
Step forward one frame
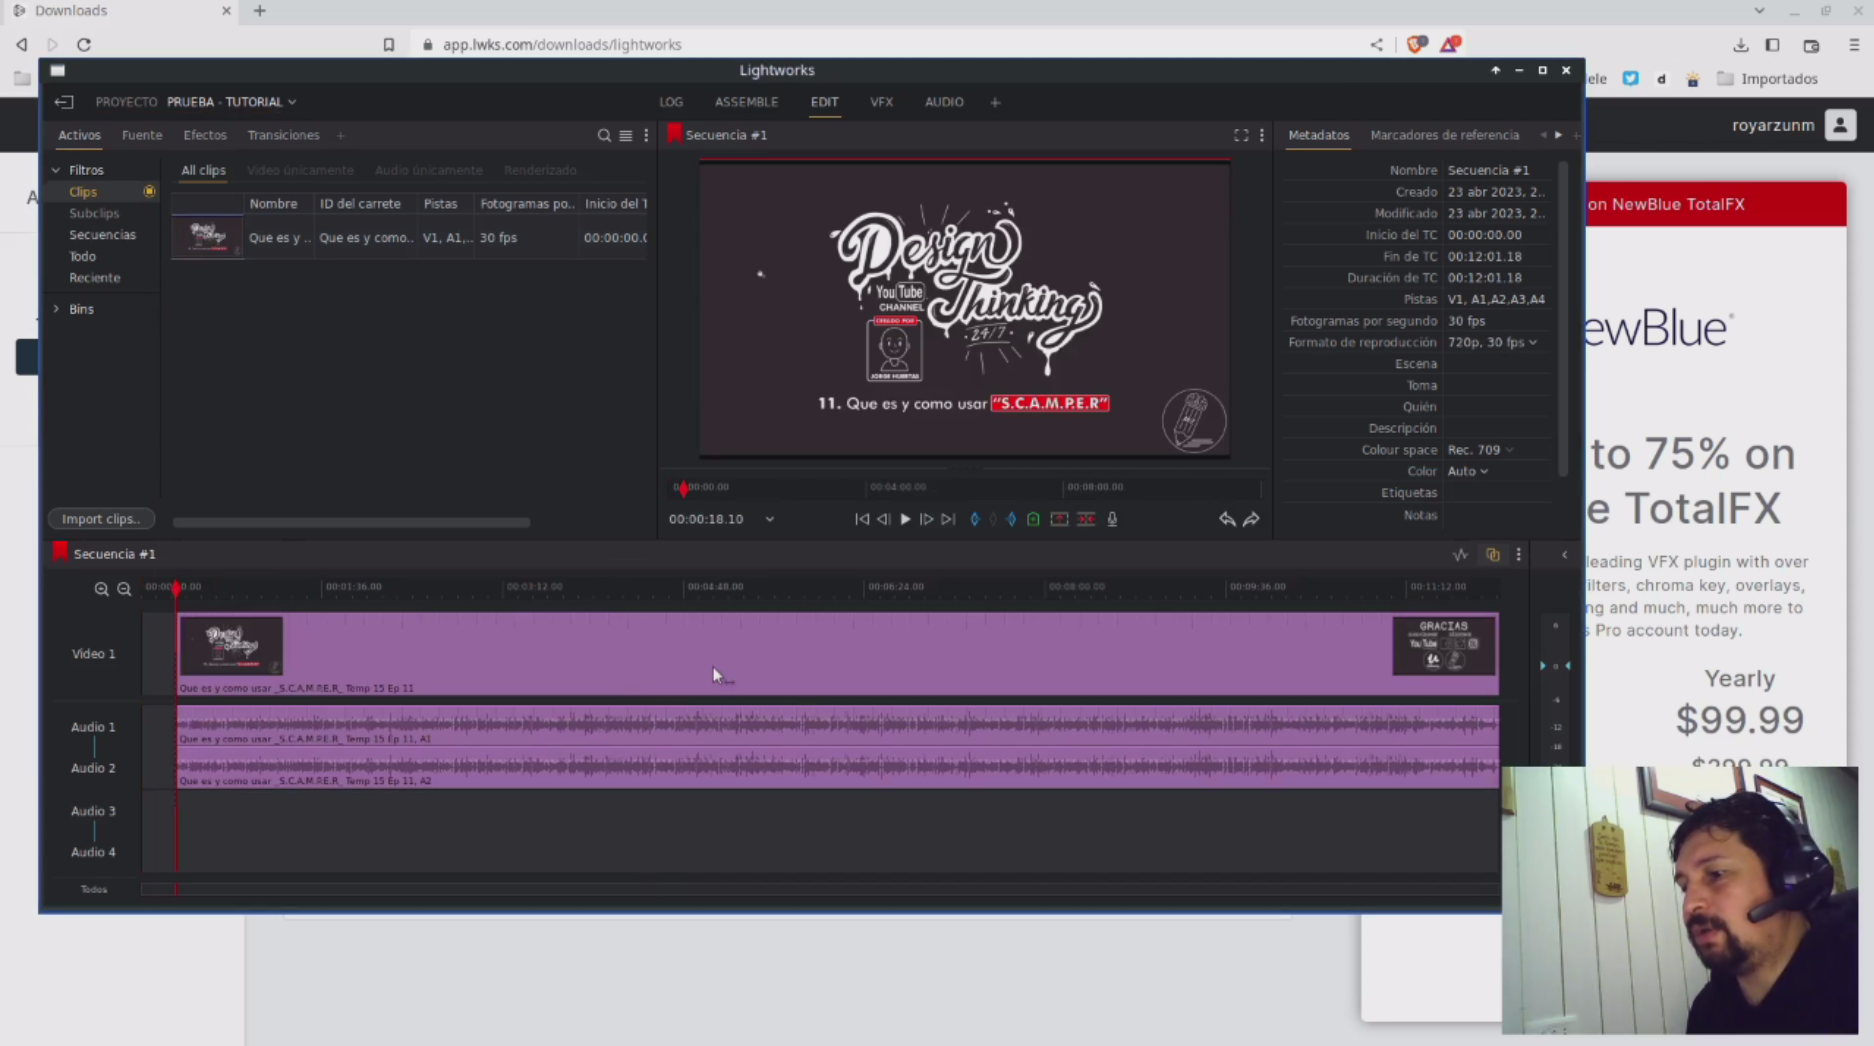[926, 519]
